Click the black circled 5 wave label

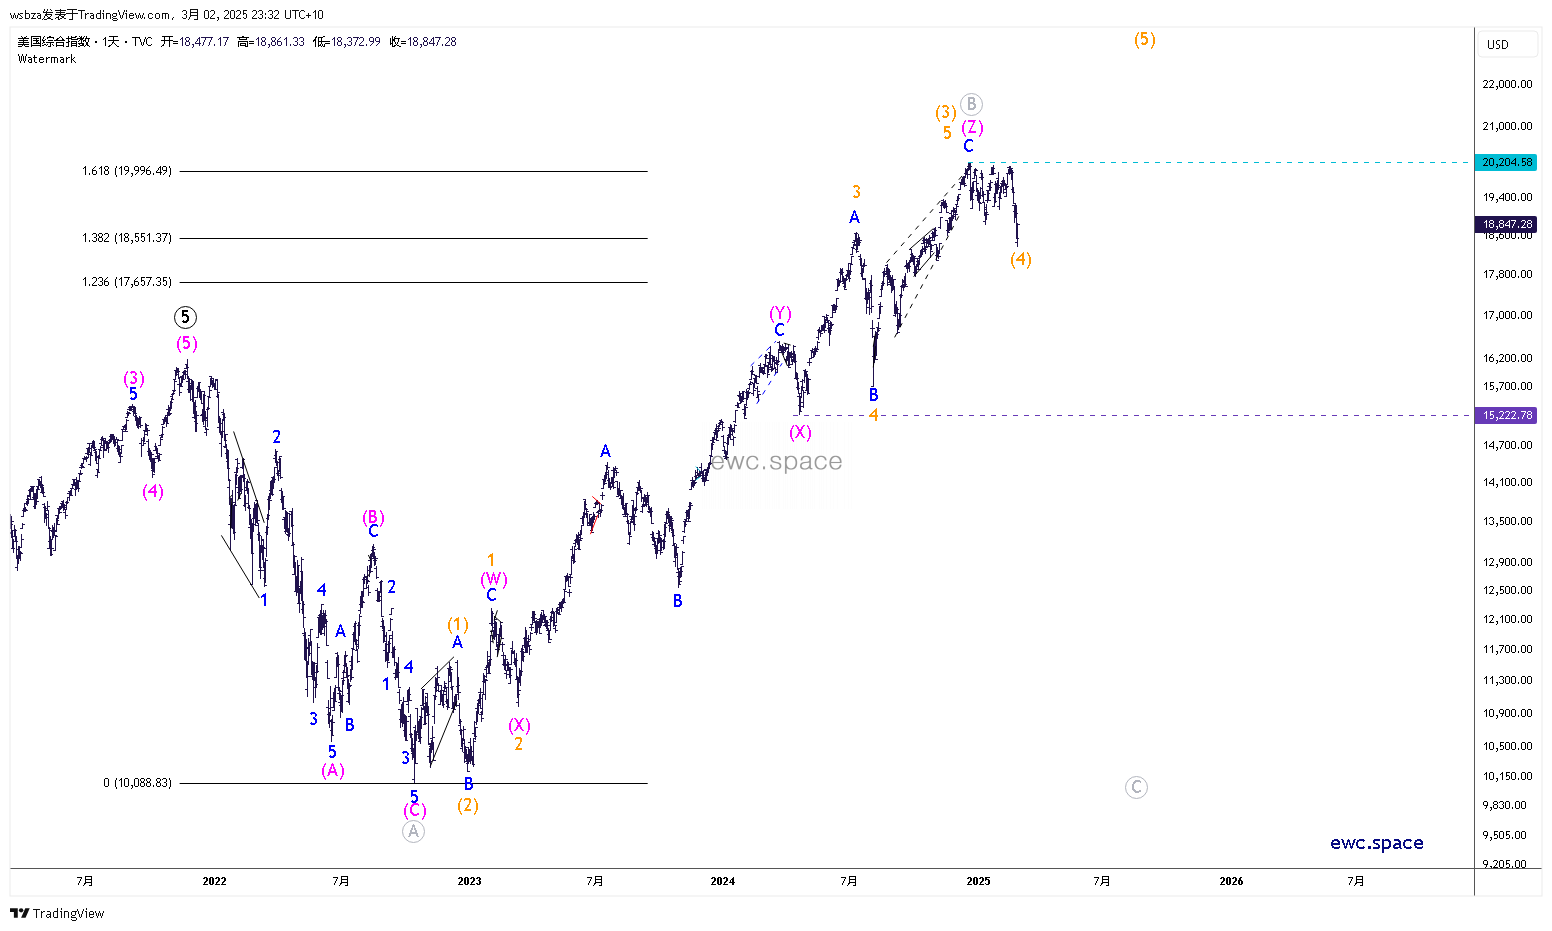tap(185, 317)
